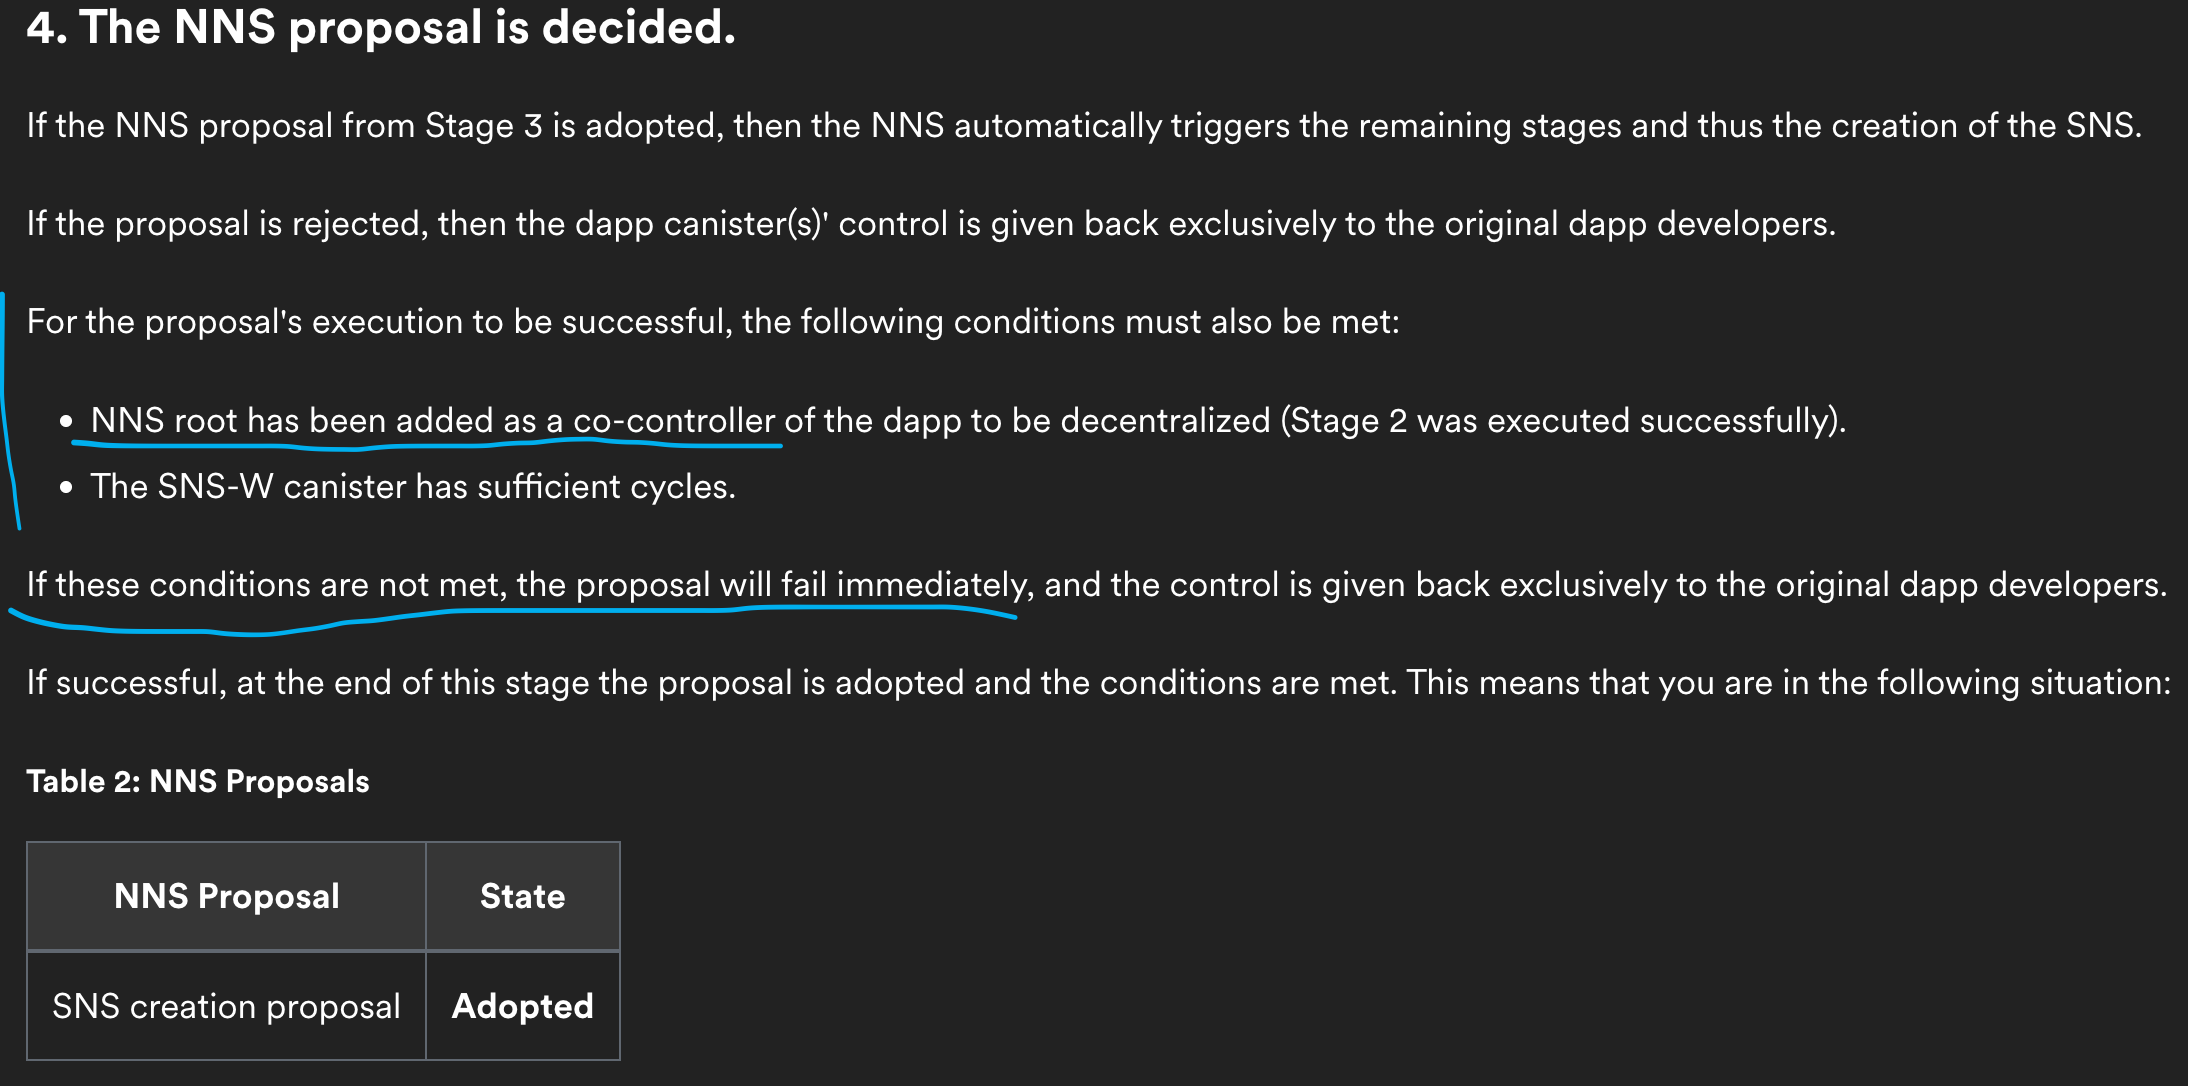Click the 'Table 2: NNS Proposals' caption
Screen dimensions: 2188x1086
(x=197, y=781)
